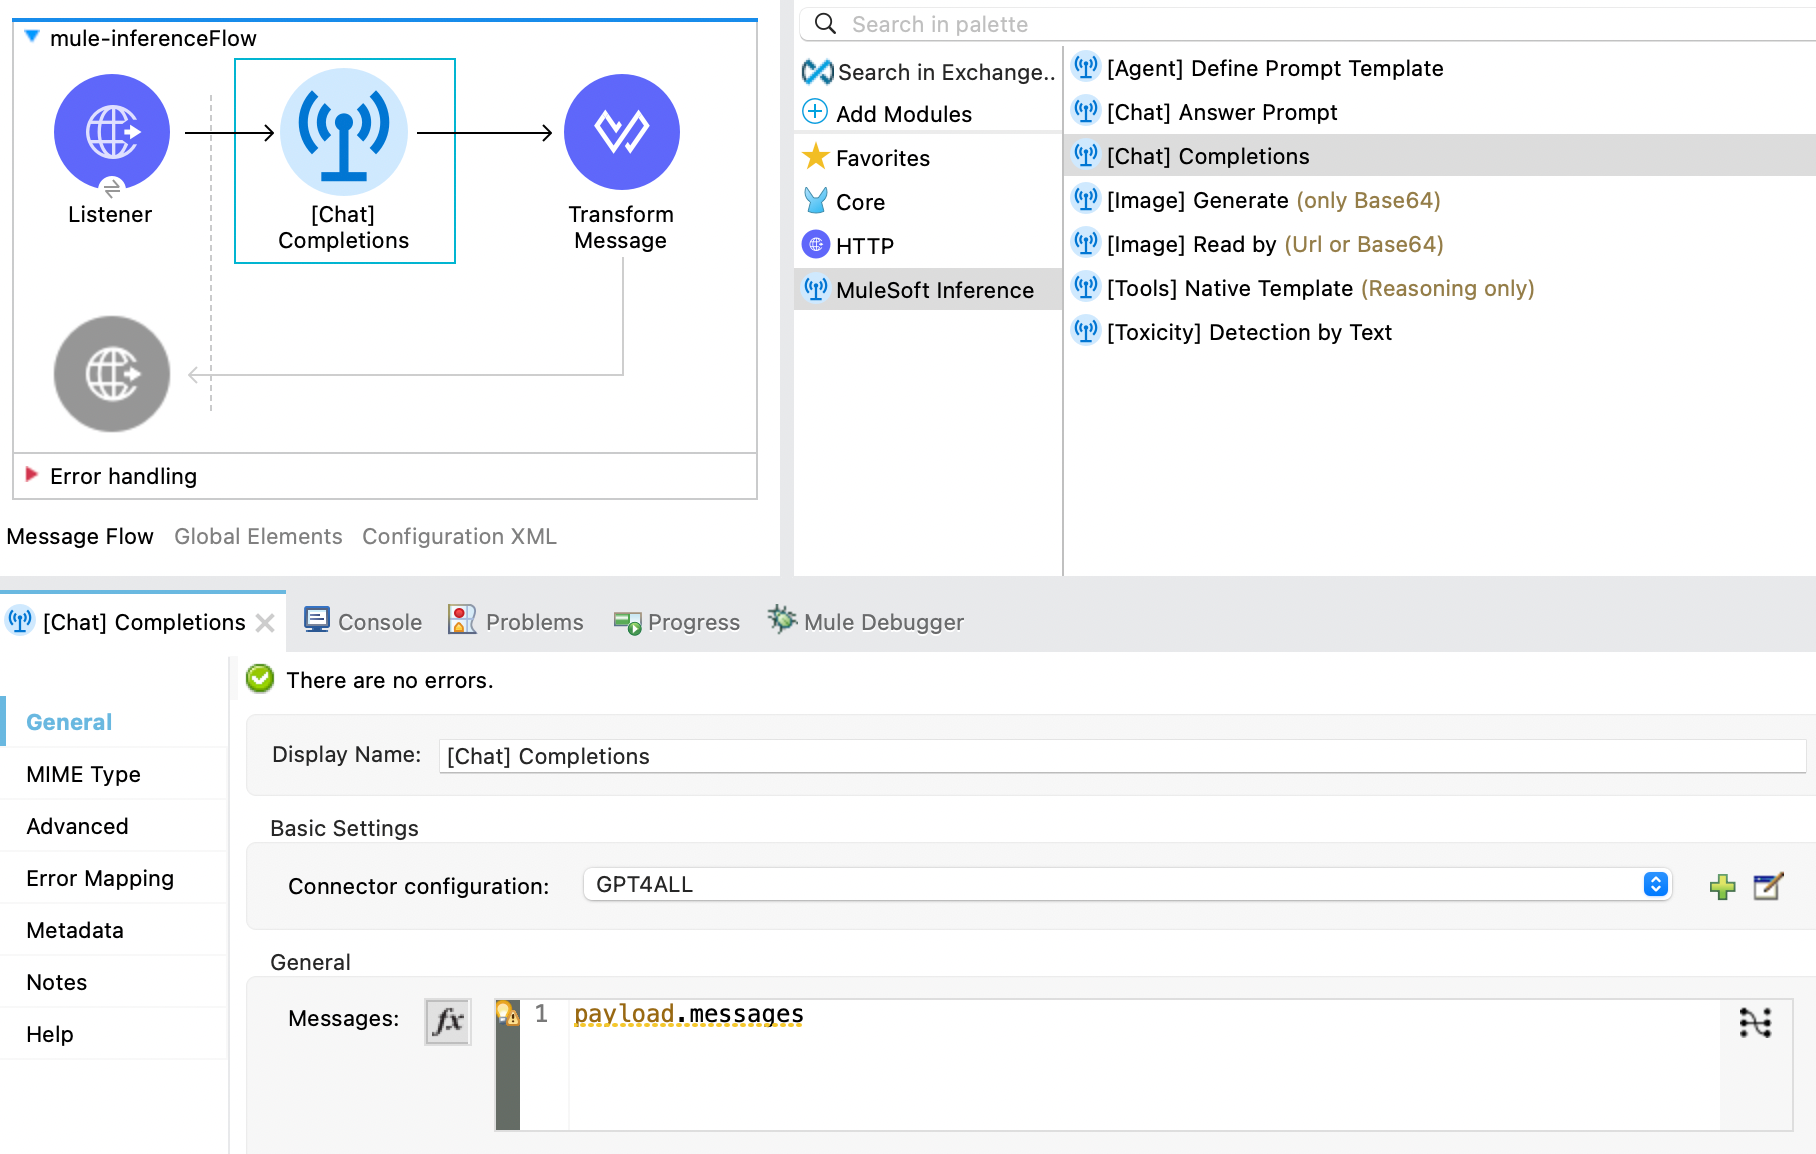Edit the GPT4ALL connector configuration
Image resolution: width=1816 pixels, height=1154 pixels.
[x=1768, y=886]
